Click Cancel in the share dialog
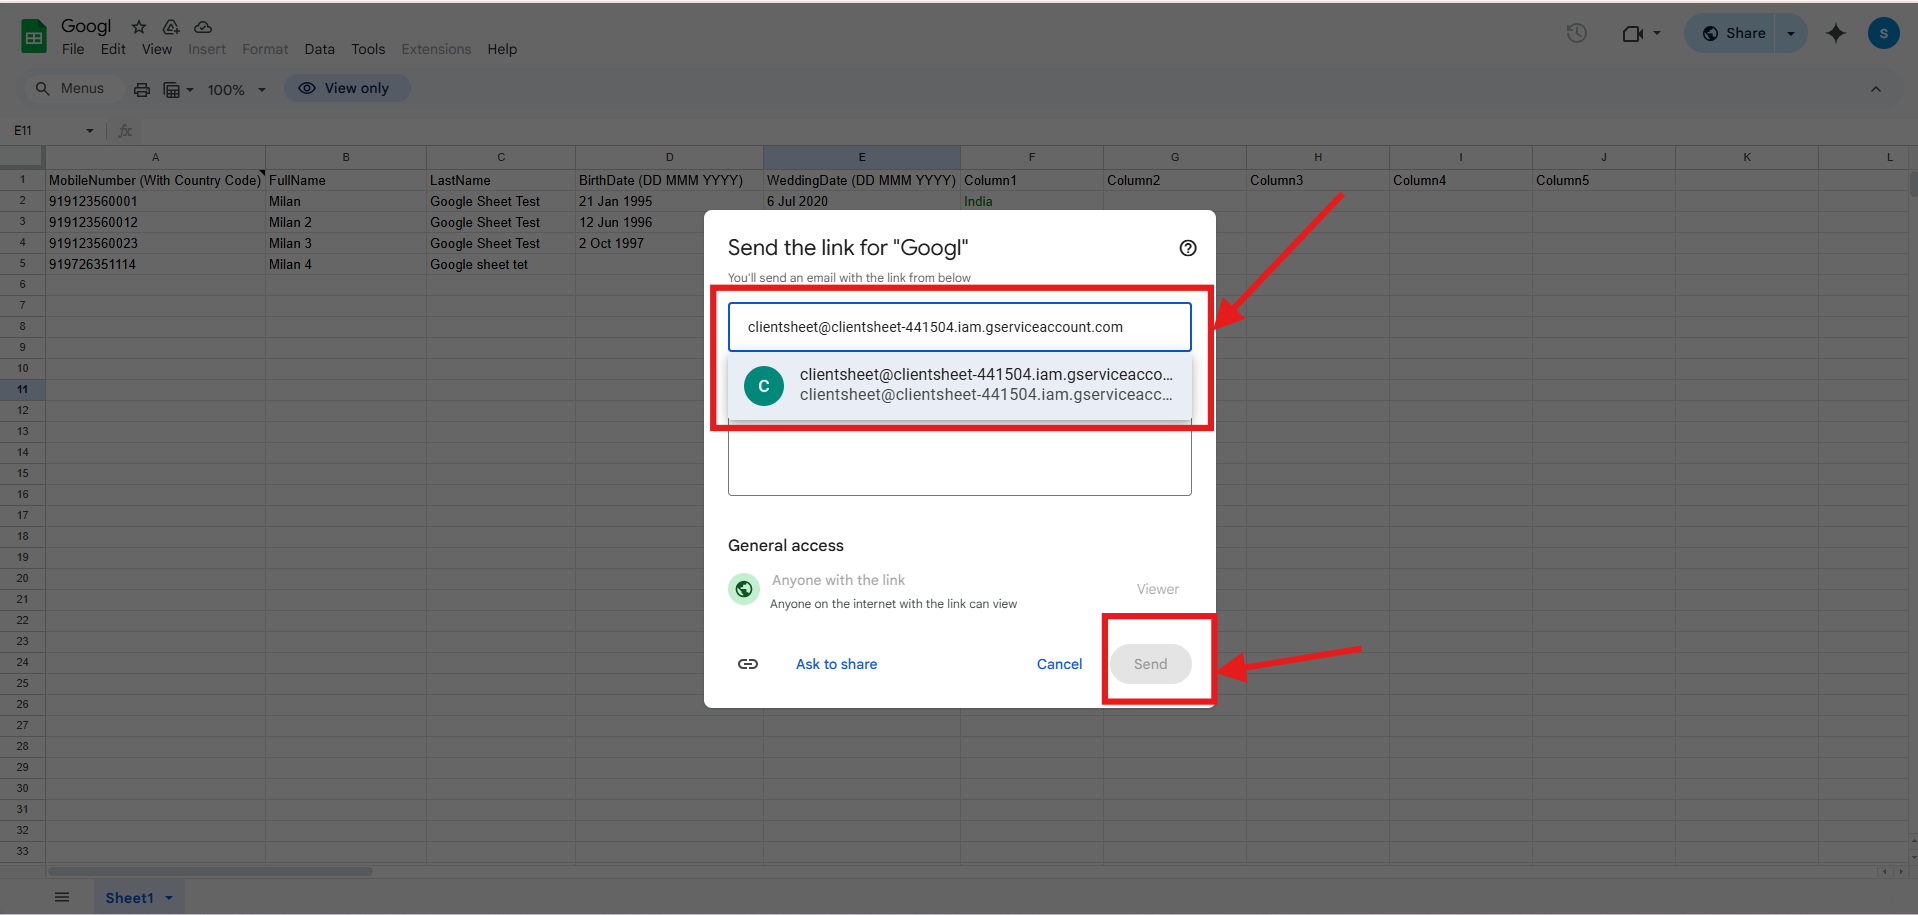This screenshot has width=1918, height=915. click(x=1059, y=664)
